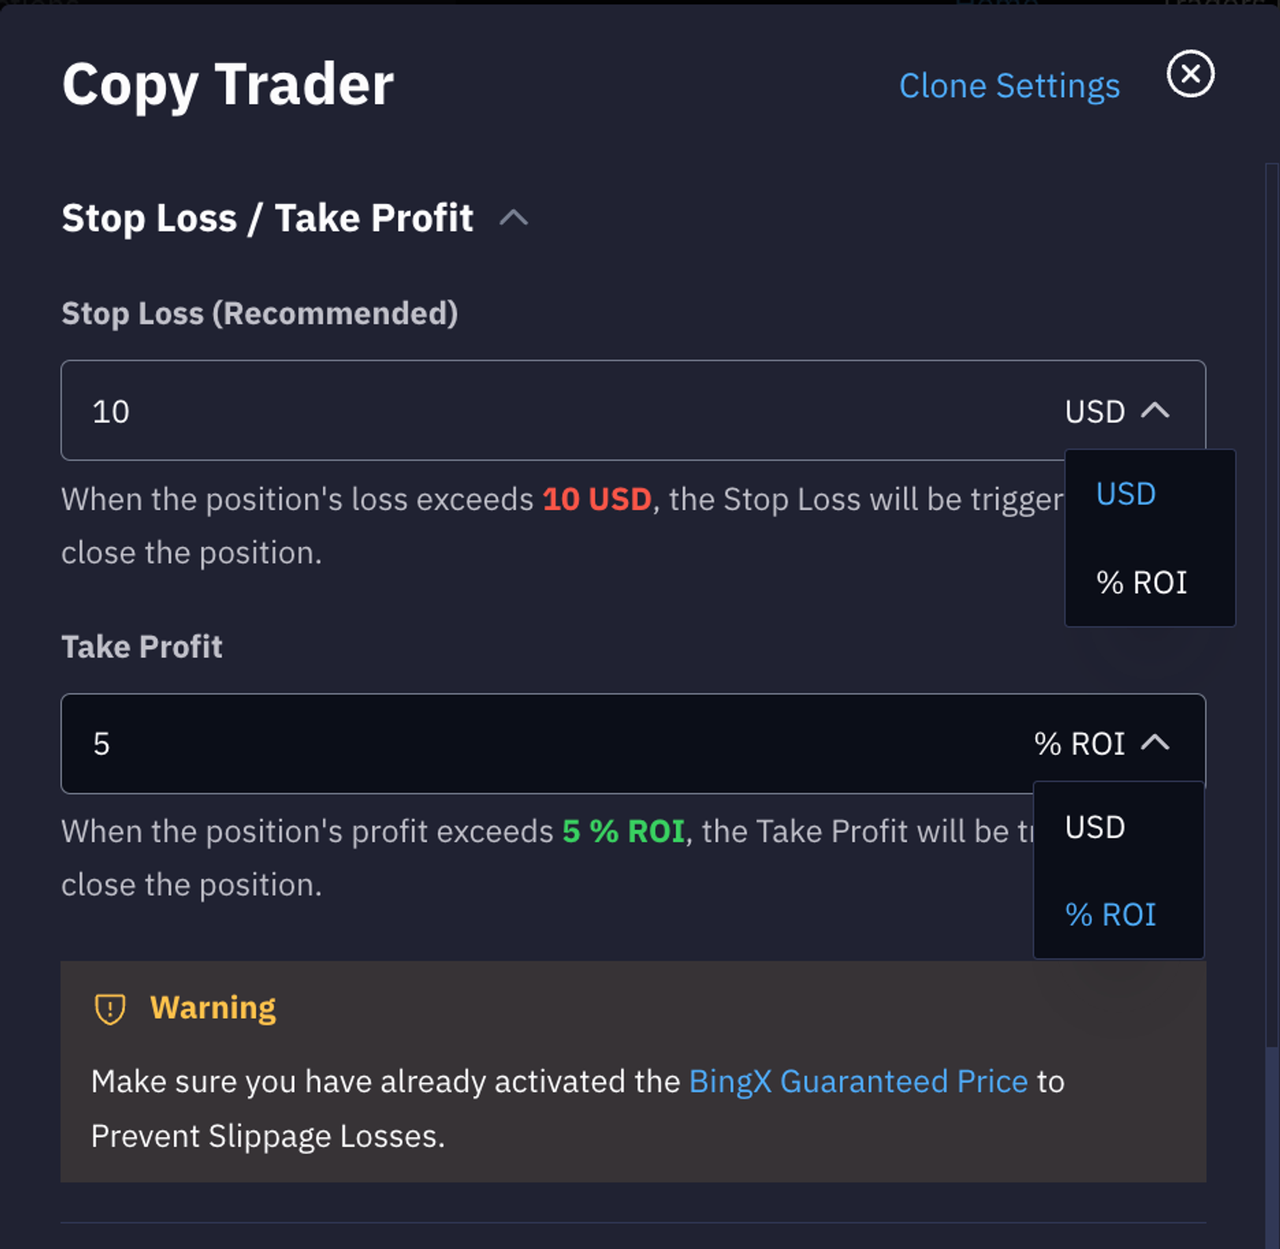The width and height of the screenshot is (1280, 1249).
Task: Click the Warning shield icon
Action: click(x=110, y=1009)
